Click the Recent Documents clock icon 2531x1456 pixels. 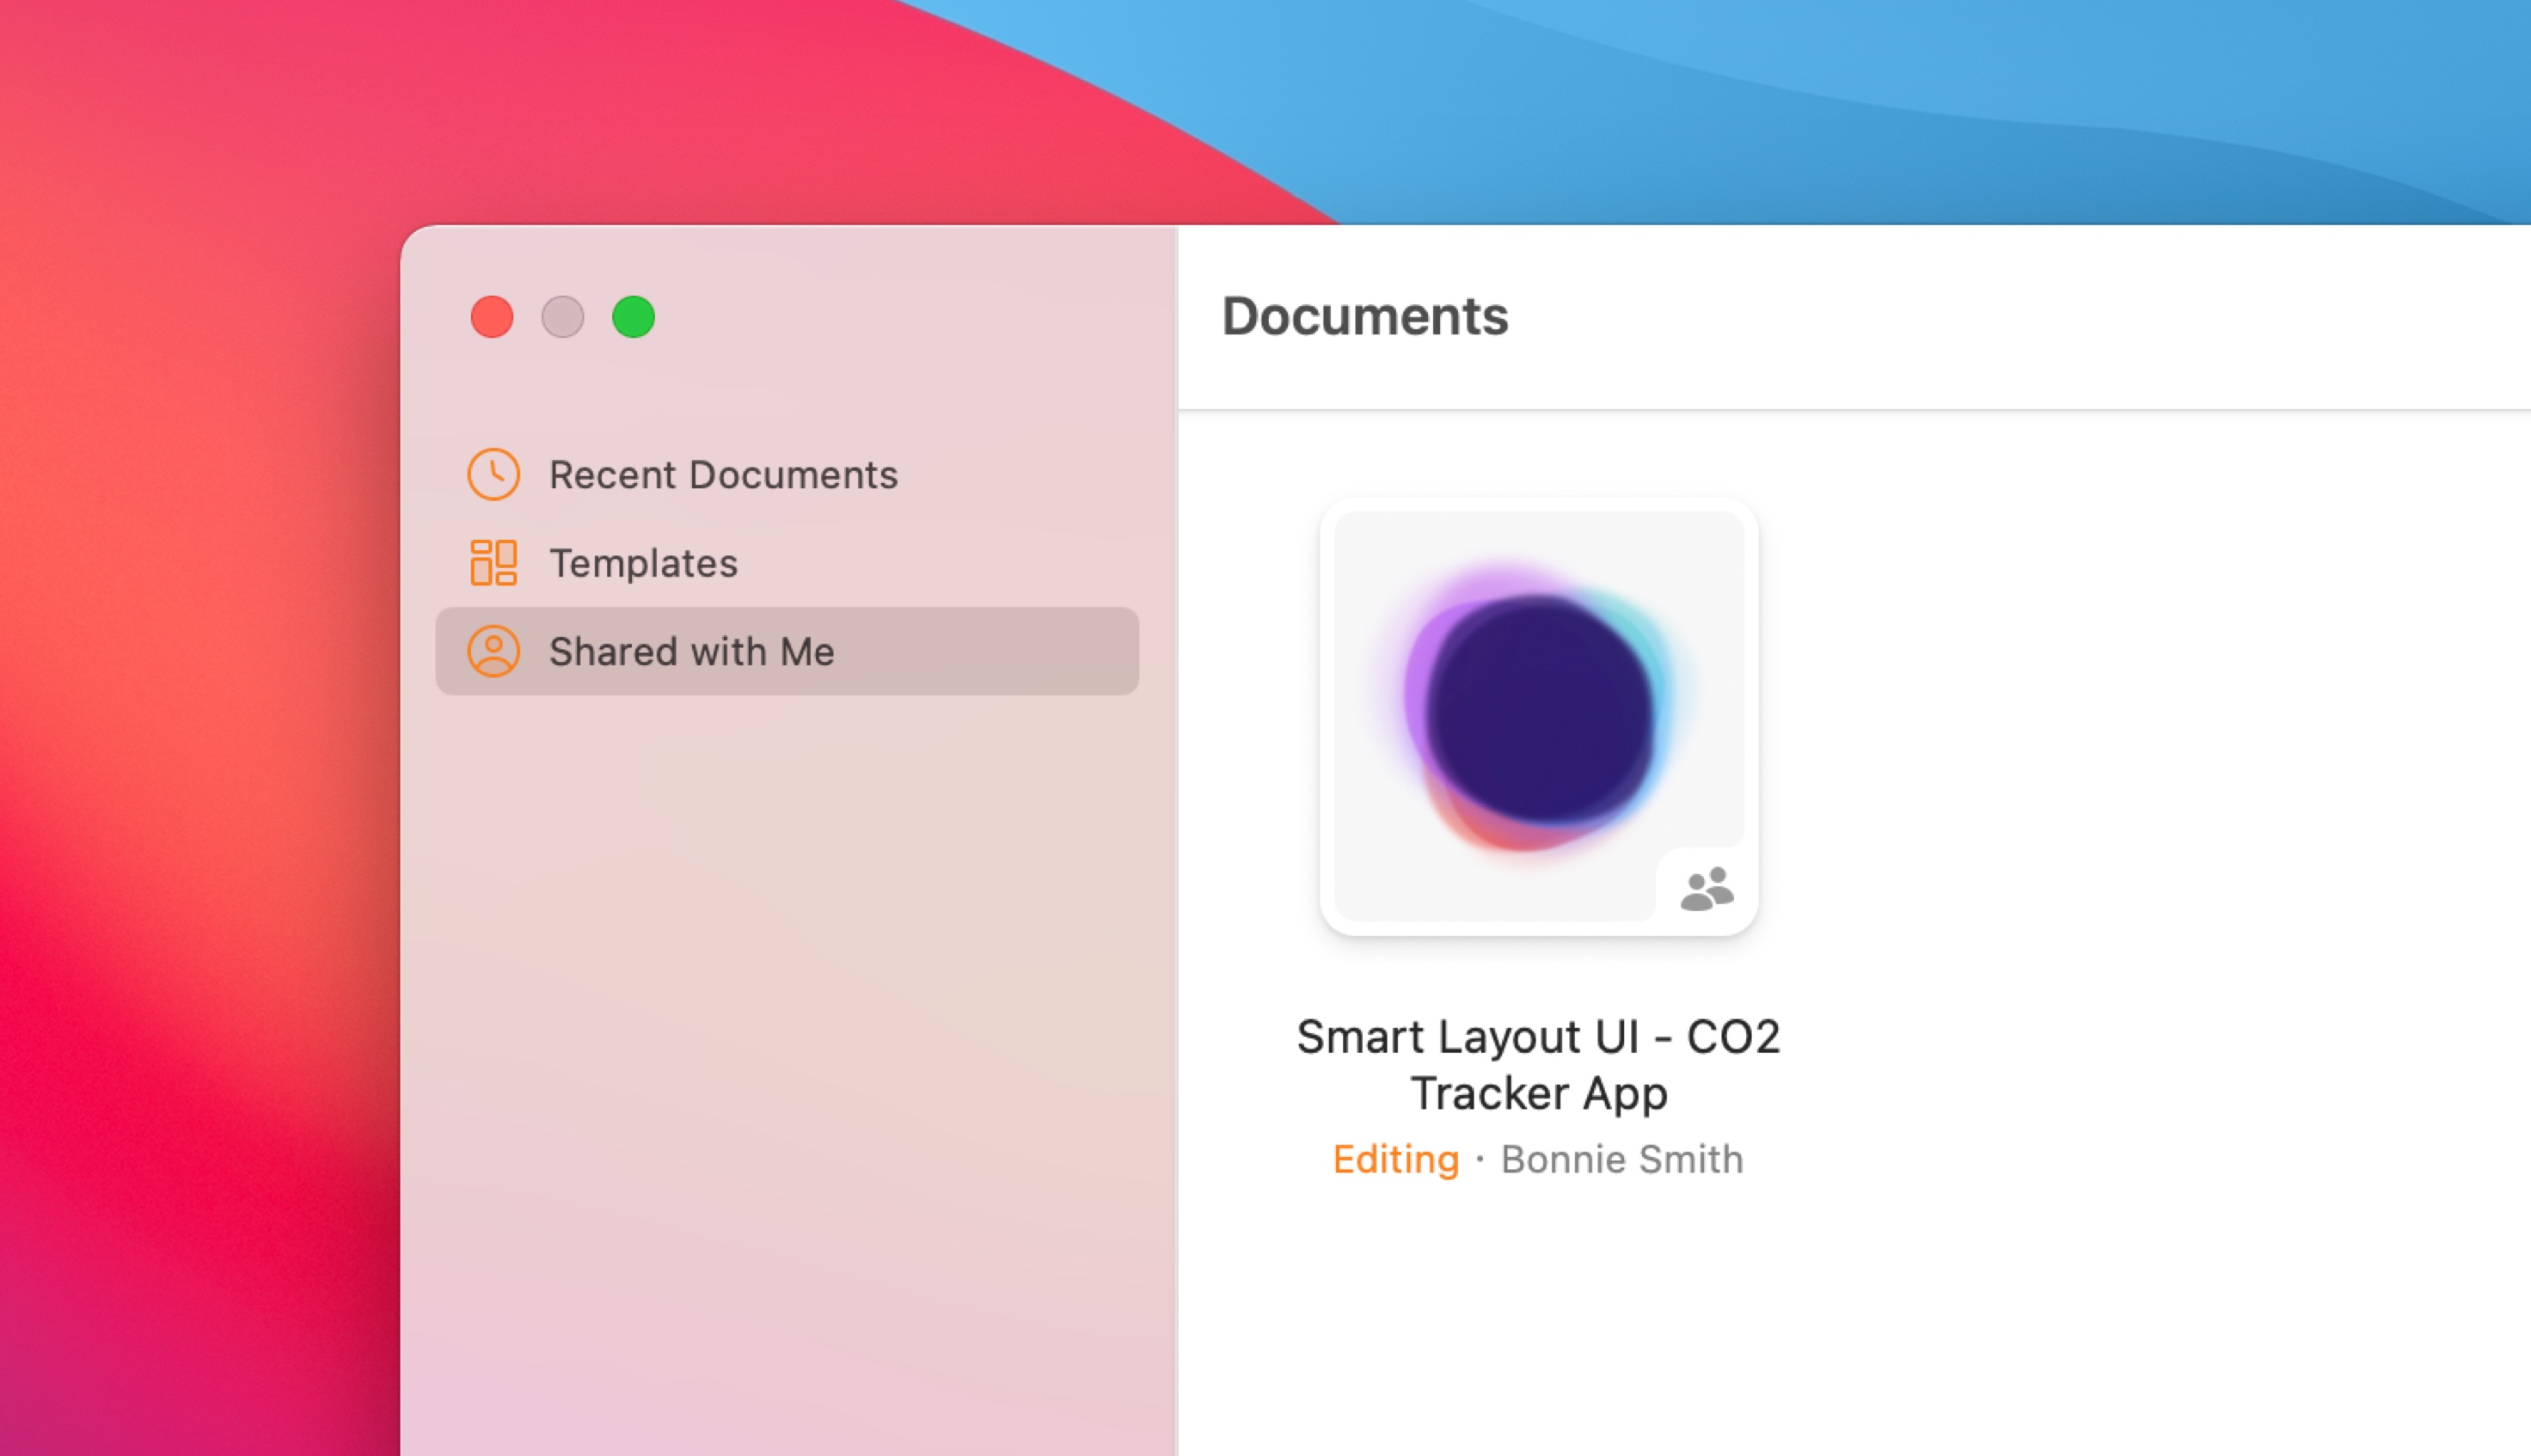tap(493, 474)
